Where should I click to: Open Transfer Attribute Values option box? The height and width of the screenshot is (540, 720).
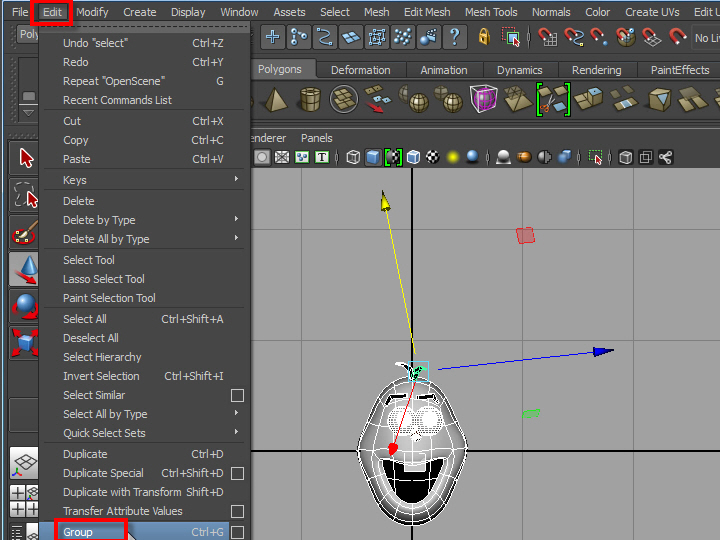click(238, 512)
